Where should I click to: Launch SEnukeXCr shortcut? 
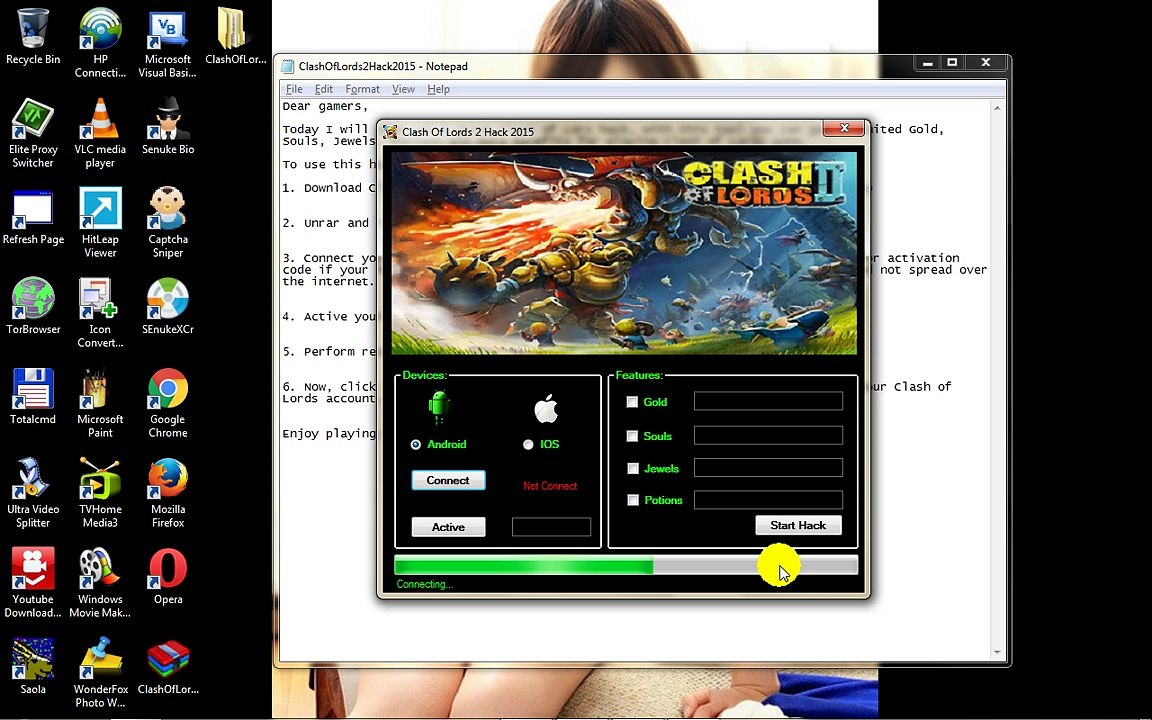tap(168, 306)
